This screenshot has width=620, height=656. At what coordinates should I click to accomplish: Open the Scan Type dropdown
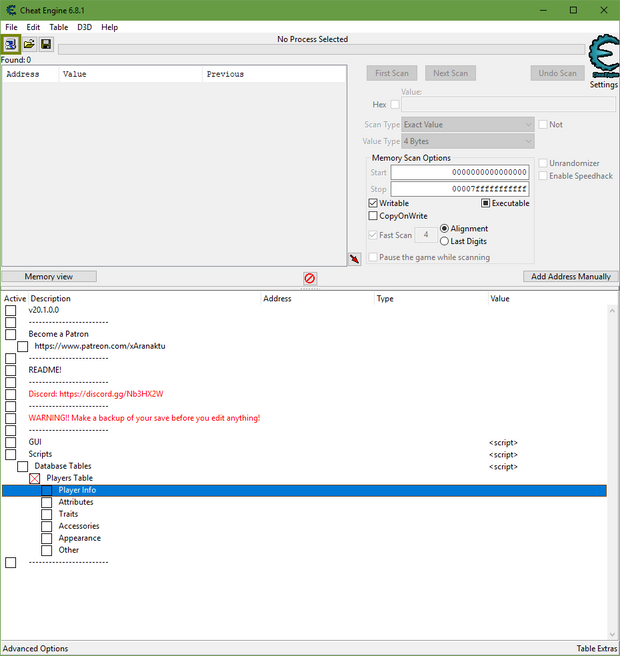[468, 125]
